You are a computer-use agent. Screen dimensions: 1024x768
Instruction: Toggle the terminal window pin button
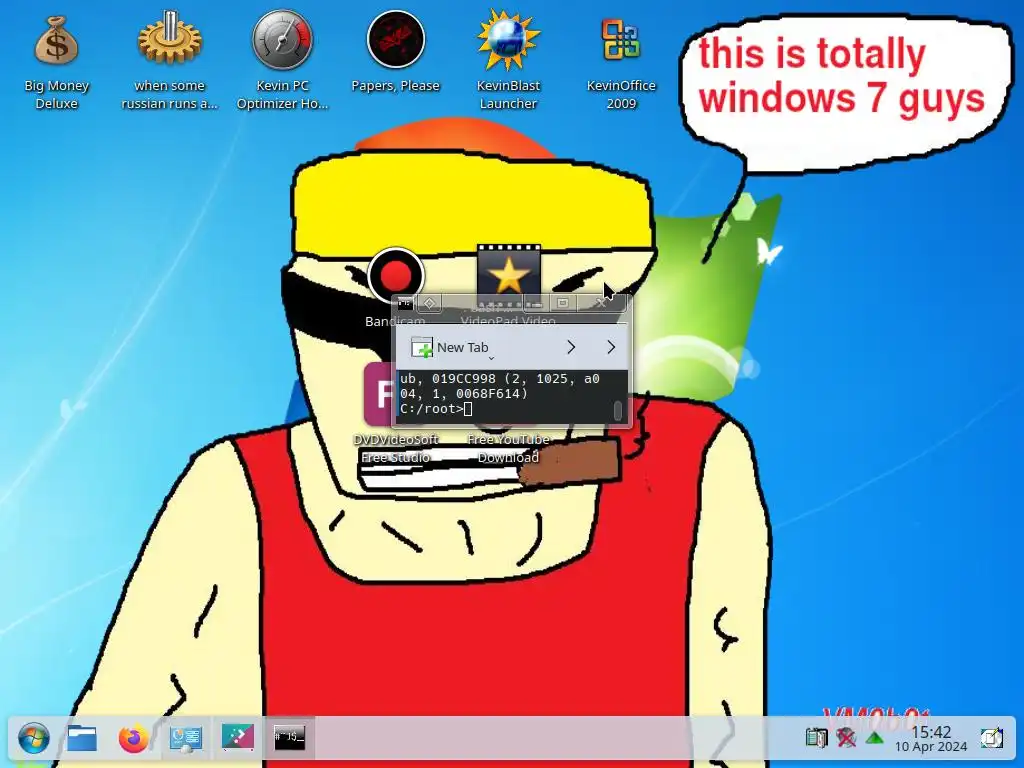[x=429, y=303]
